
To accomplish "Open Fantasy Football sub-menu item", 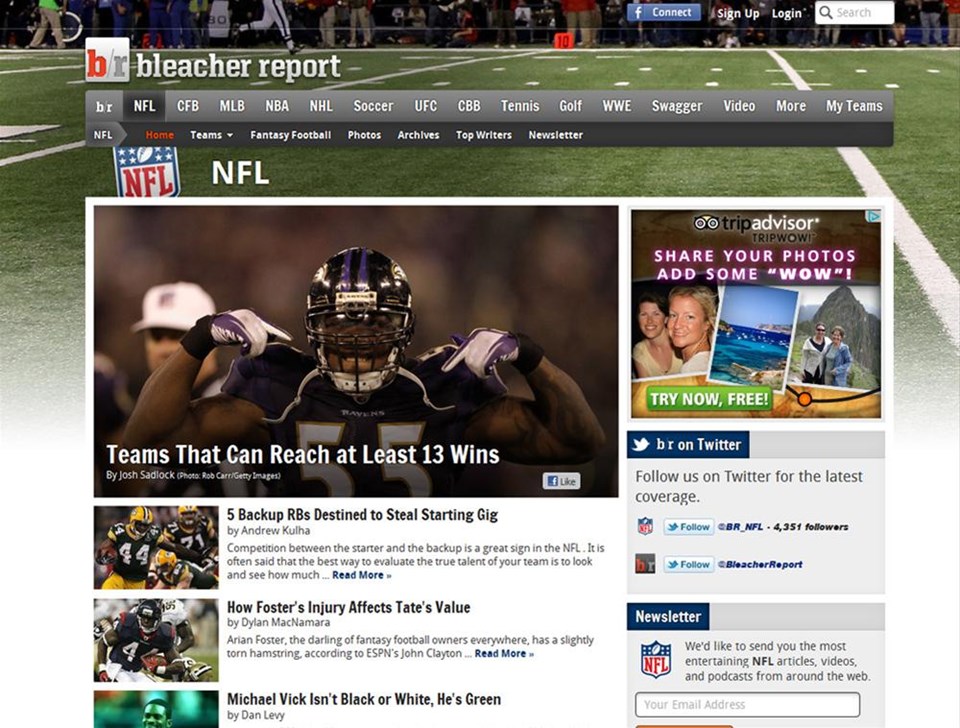I will pyautogui.click(x=290, y=135).
